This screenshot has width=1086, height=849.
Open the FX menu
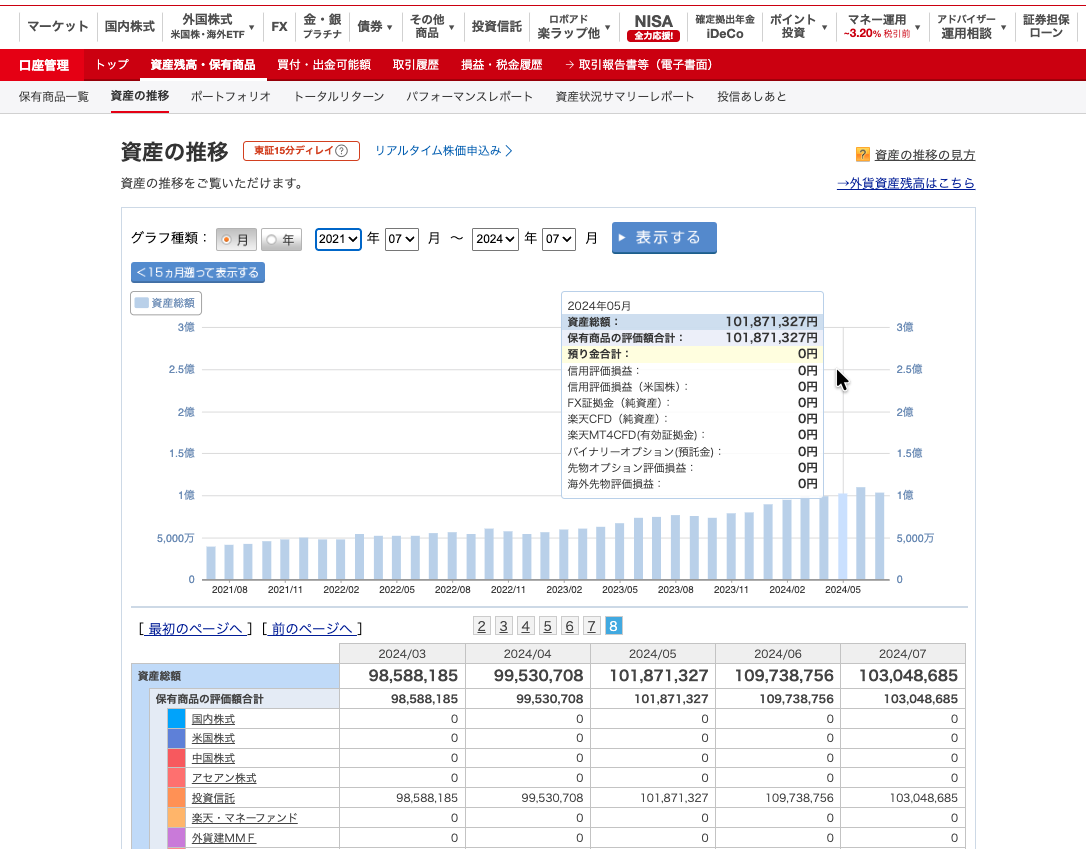279,27
